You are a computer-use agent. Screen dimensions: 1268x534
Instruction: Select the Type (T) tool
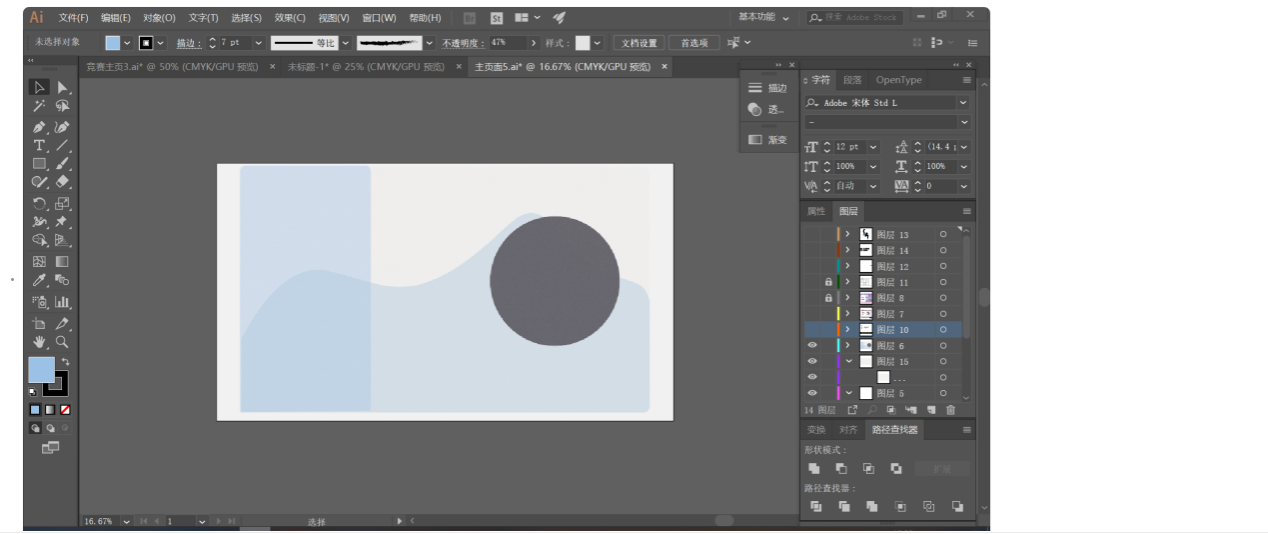click(x=39, y=146)
